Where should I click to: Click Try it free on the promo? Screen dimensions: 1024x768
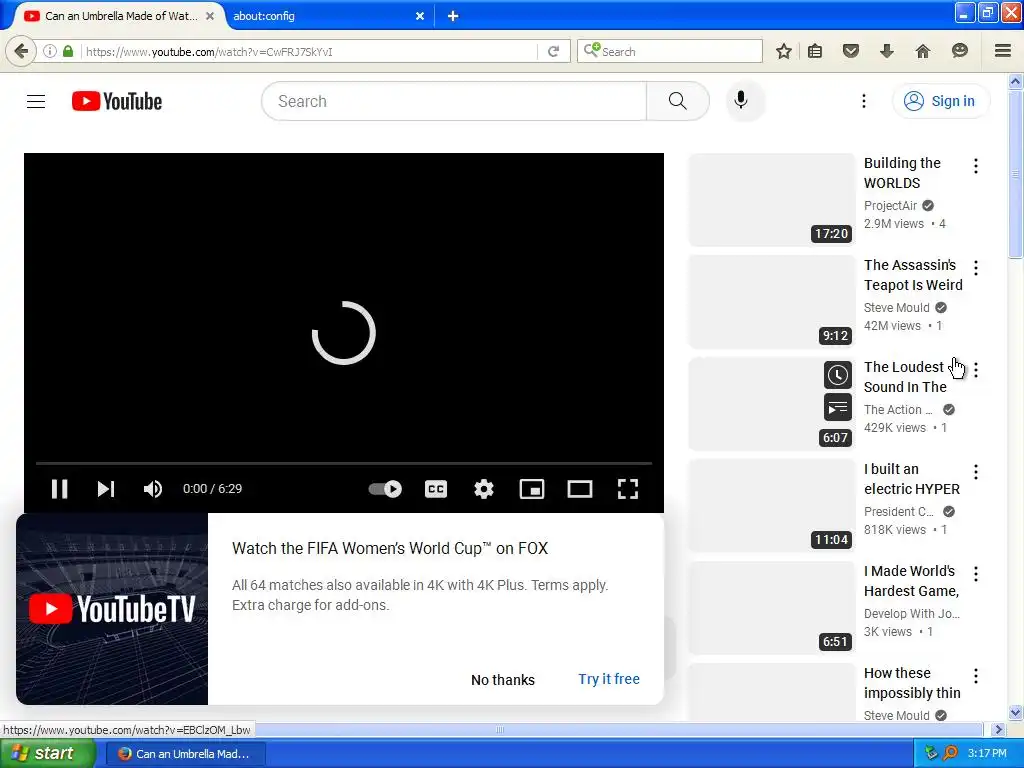coord(609,679)
